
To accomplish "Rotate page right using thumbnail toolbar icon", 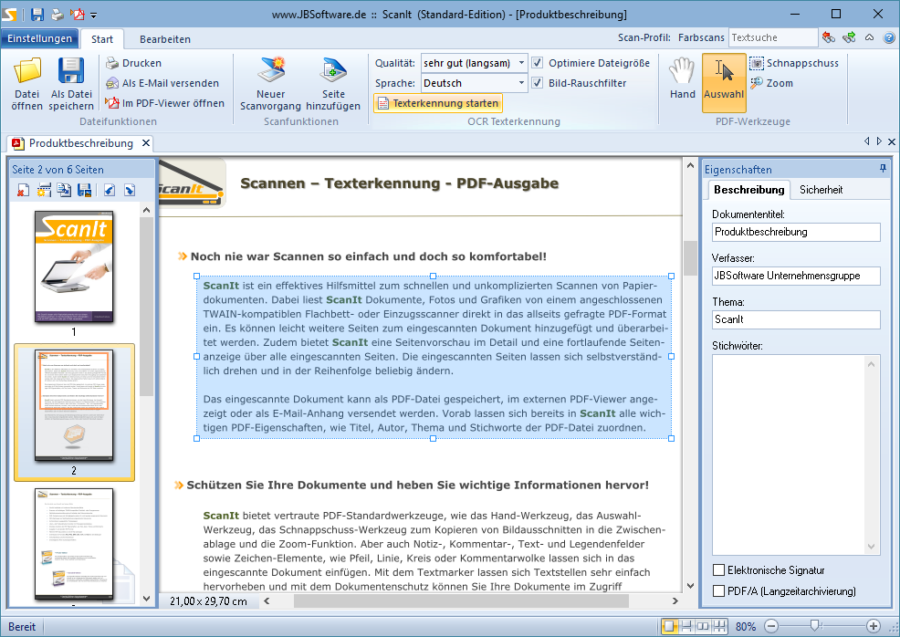I will tap(130, 190).
